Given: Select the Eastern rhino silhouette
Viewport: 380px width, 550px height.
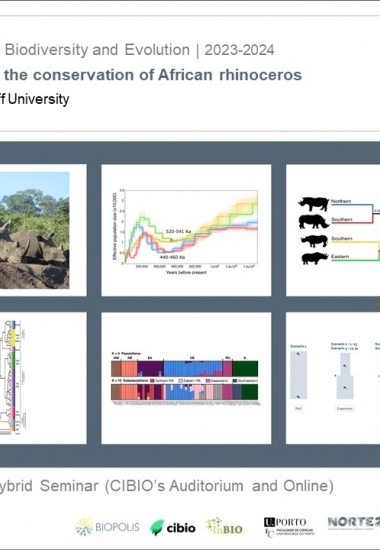Looking at the screenshot, I should click(315, 259).
